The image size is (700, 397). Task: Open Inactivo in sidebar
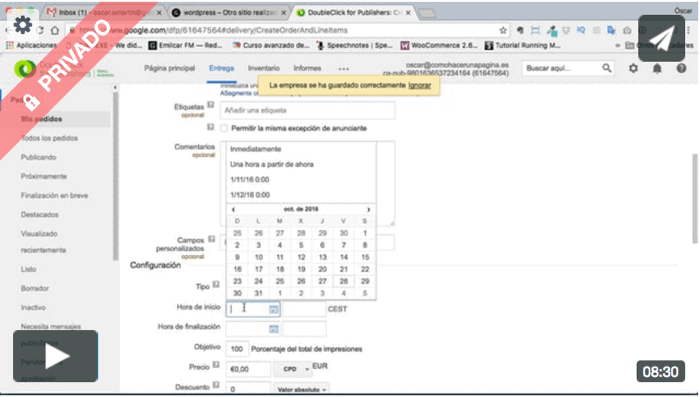(33, 308)
